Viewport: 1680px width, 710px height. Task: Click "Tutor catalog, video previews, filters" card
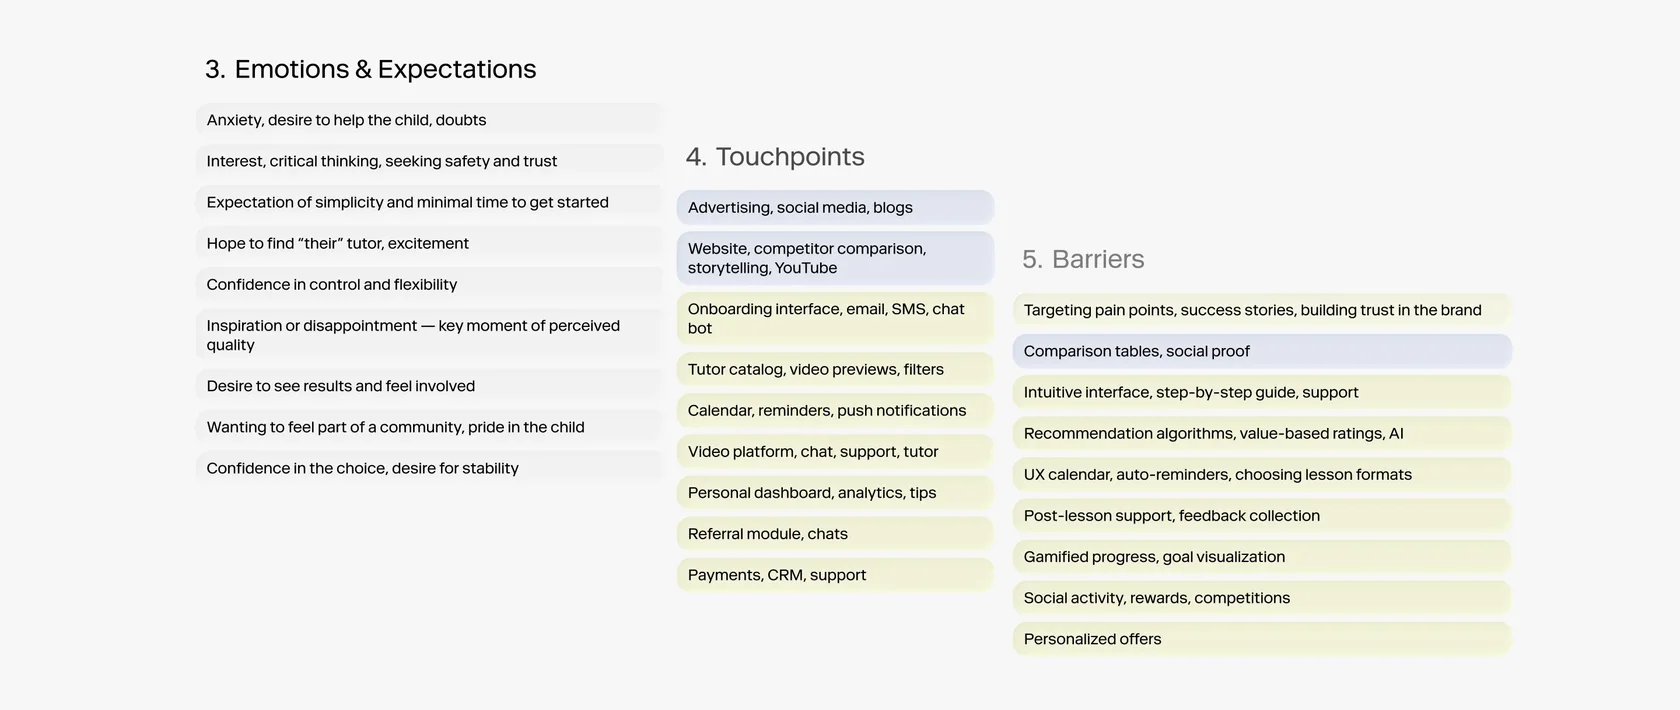pos(835,369)
